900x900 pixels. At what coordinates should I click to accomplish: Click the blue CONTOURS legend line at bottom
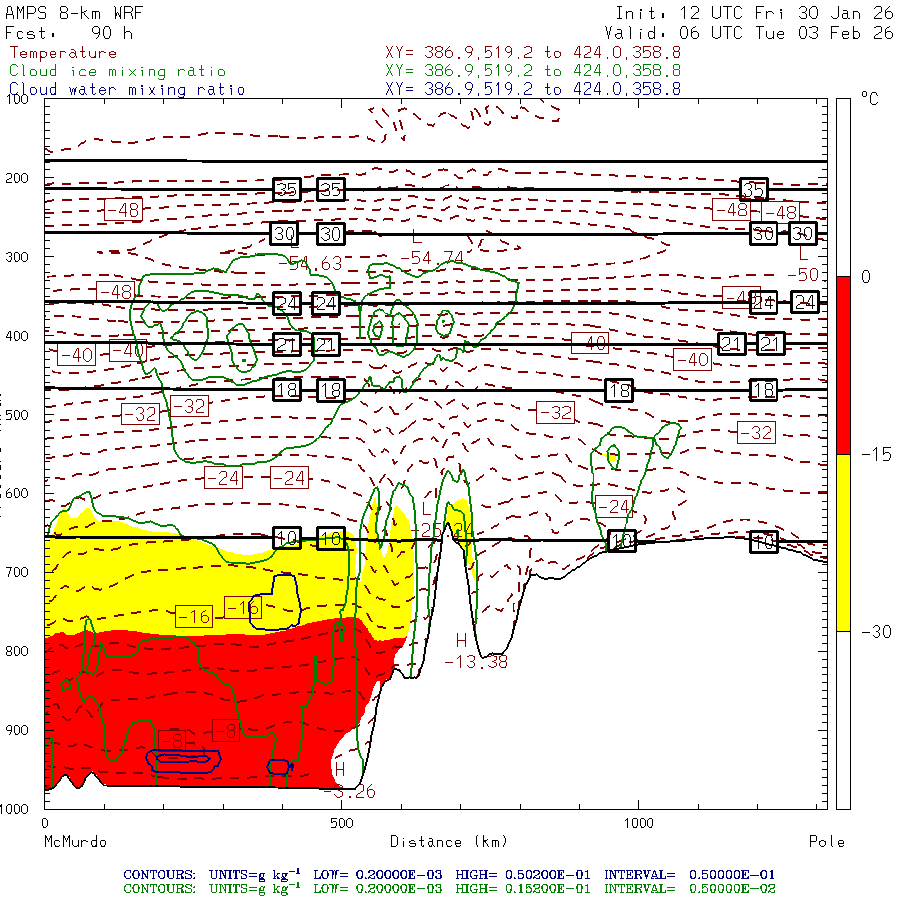click(449, 875)
